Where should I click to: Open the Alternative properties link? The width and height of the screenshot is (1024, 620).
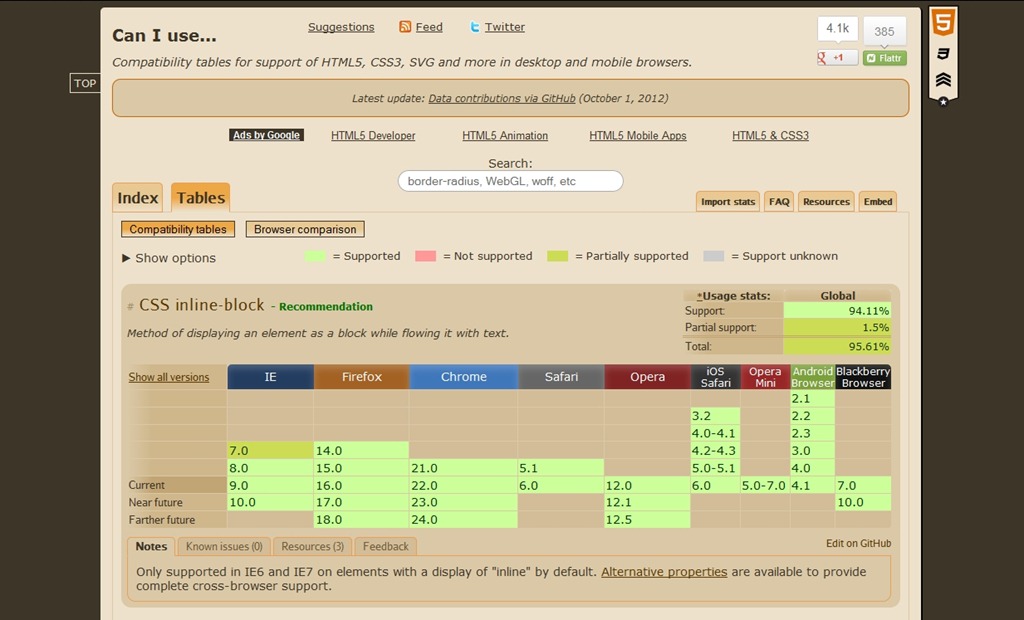(664, 572)
